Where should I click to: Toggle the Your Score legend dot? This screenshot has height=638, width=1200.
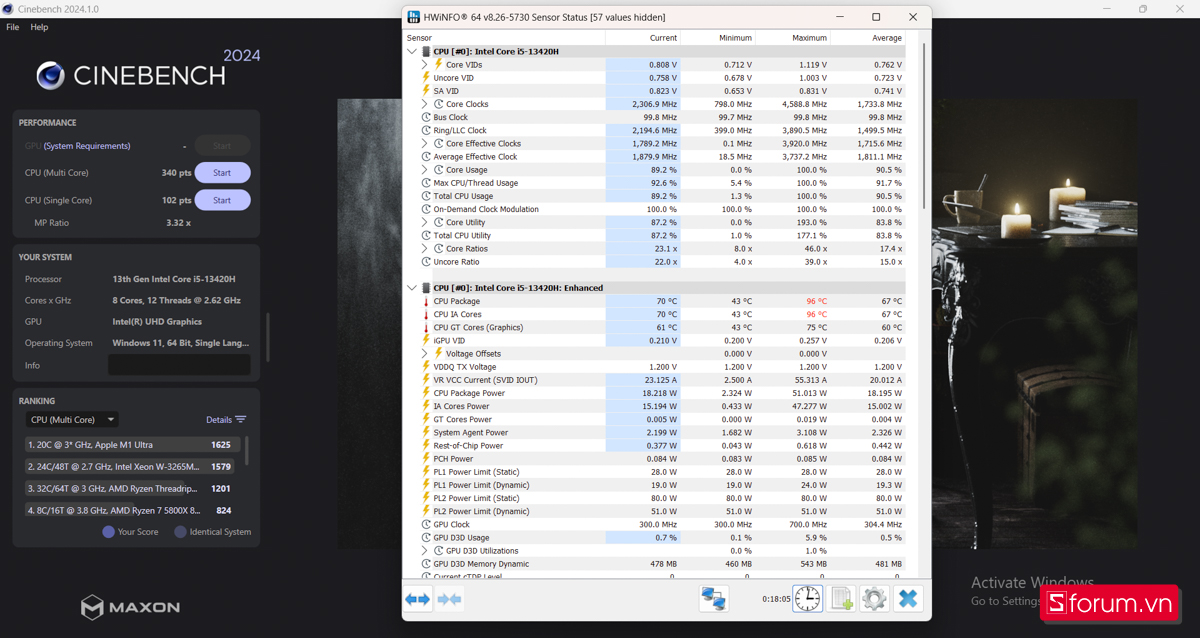[109, 532]
